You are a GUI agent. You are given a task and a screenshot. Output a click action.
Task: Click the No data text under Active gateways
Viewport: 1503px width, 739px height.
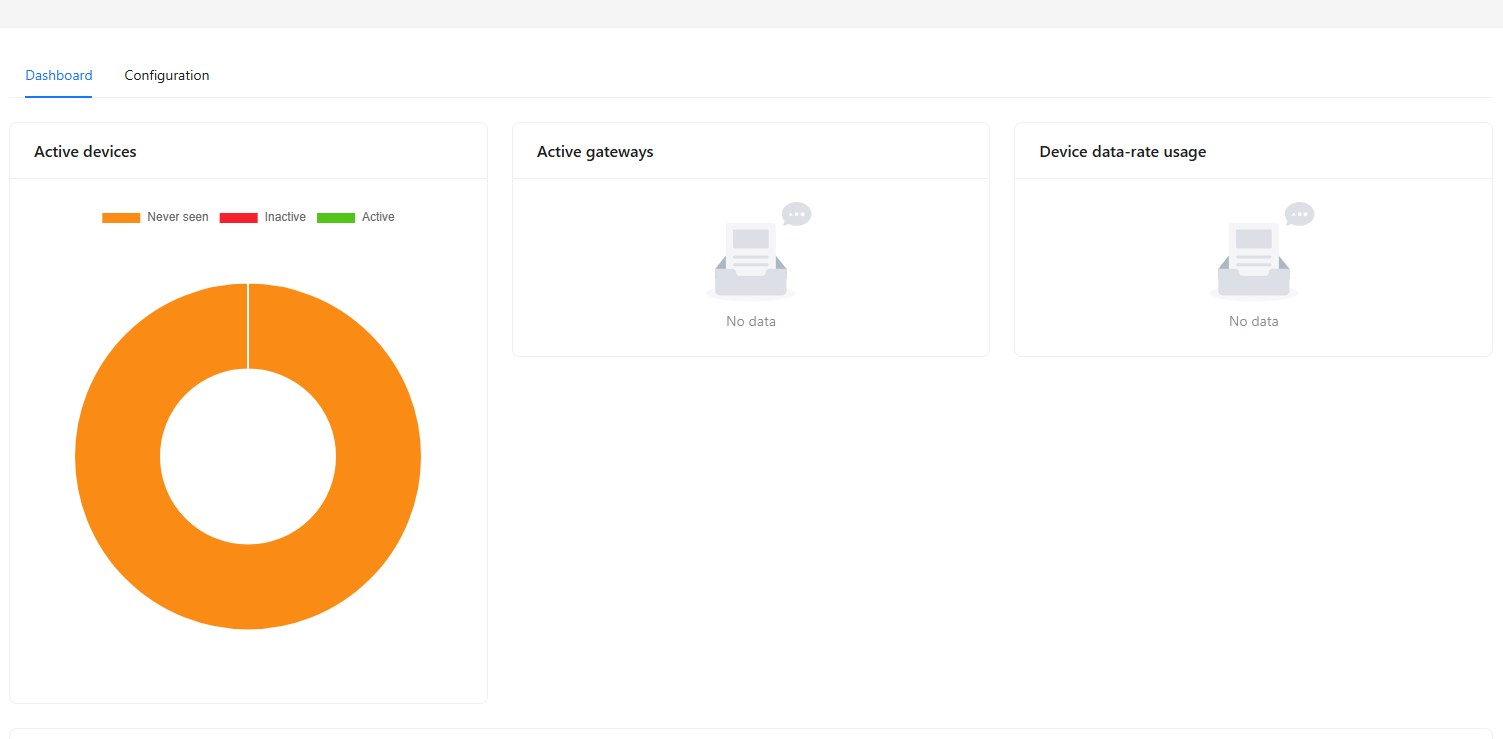(x=751, y=322)
